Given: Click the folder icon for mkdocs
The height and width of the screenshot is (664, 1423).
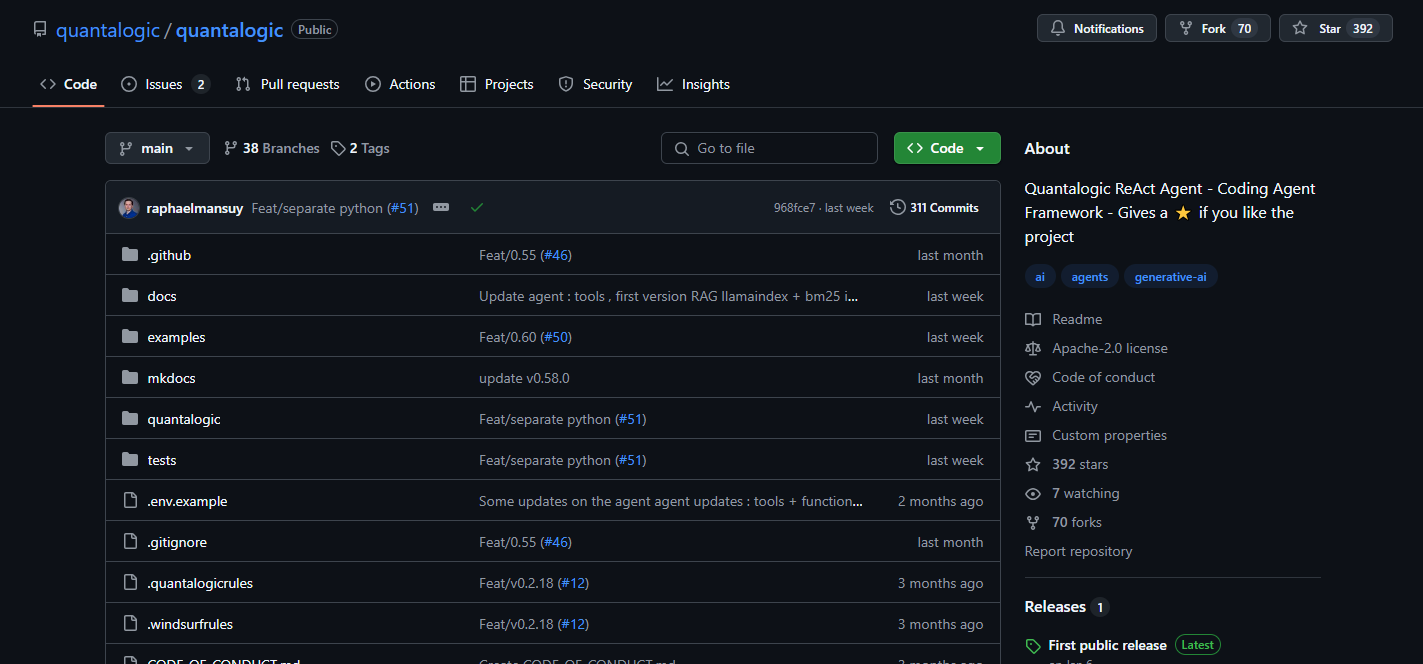Looking at the screenshot, I should click(129, 378).
